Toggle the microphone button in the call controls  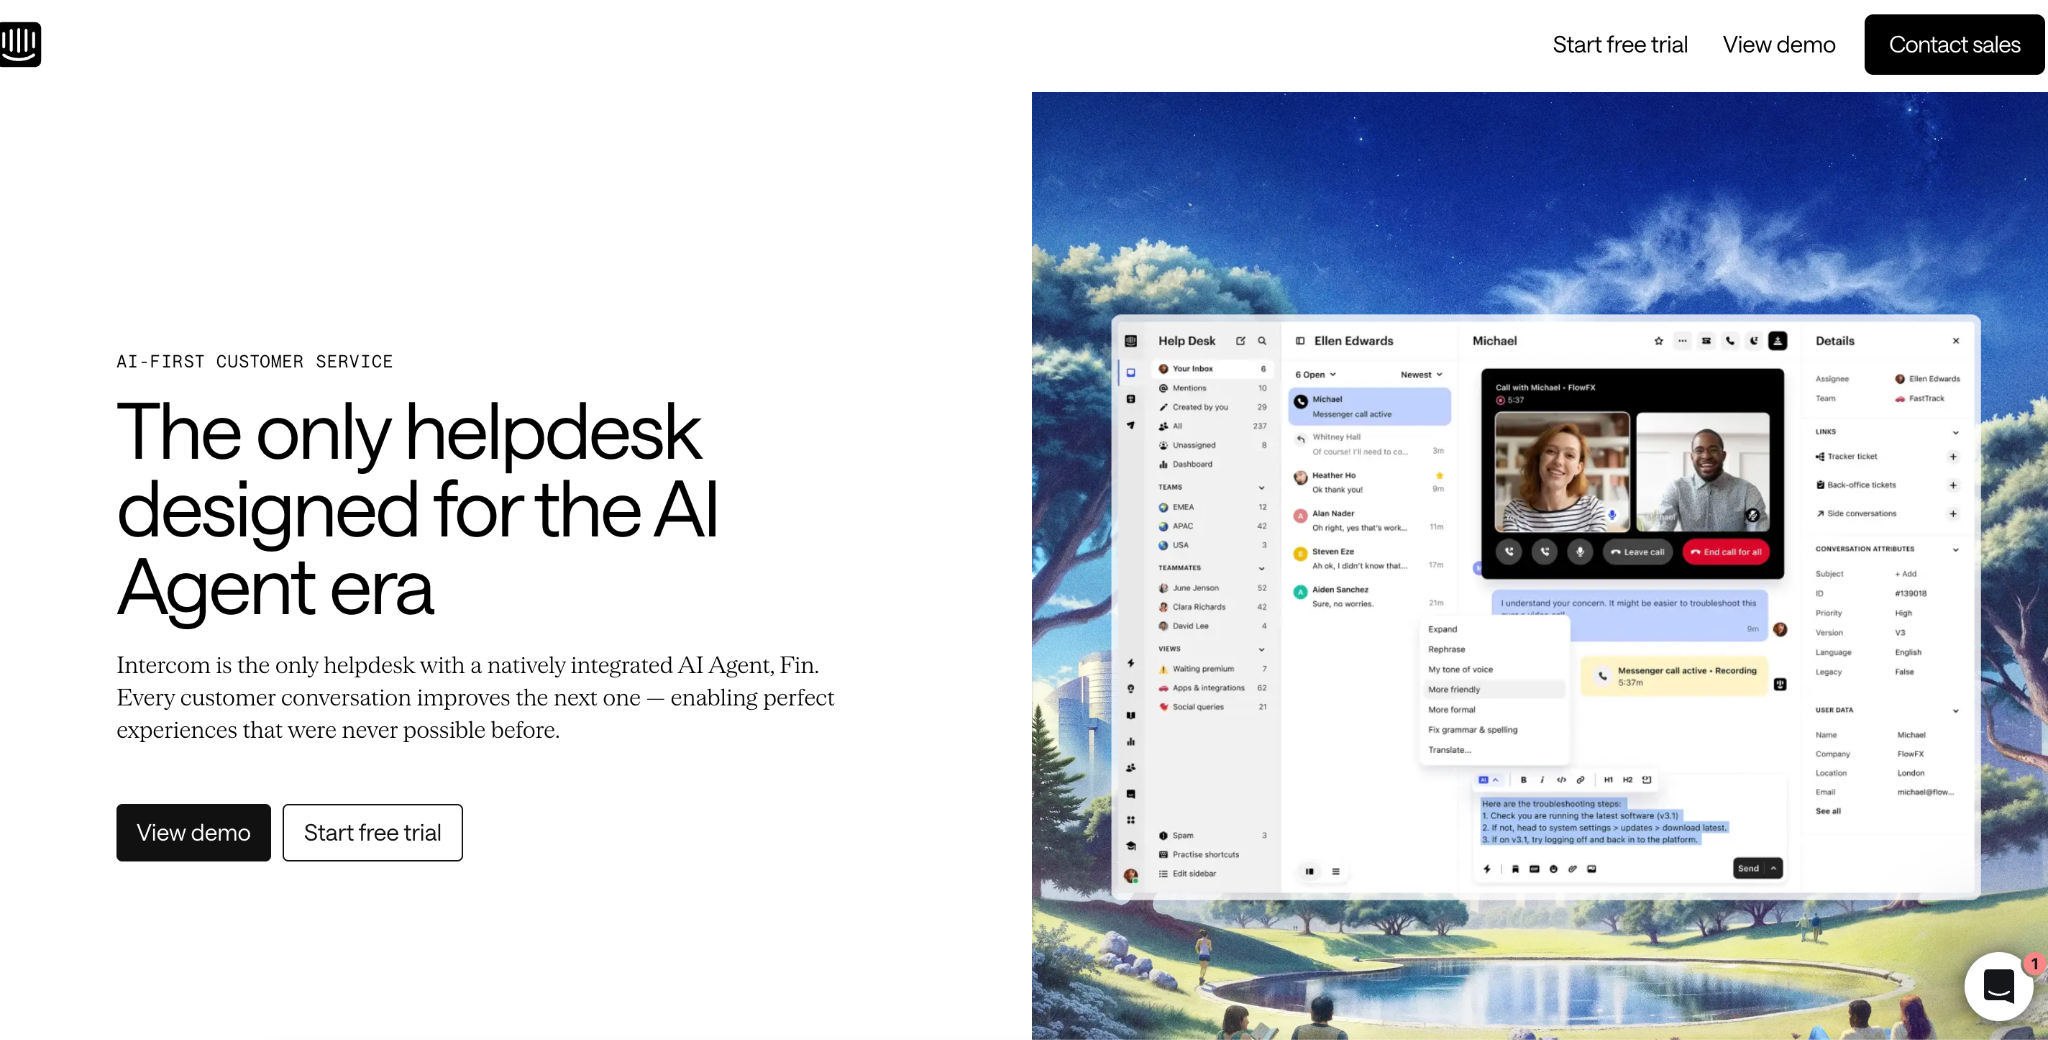tap(1580, 551)
